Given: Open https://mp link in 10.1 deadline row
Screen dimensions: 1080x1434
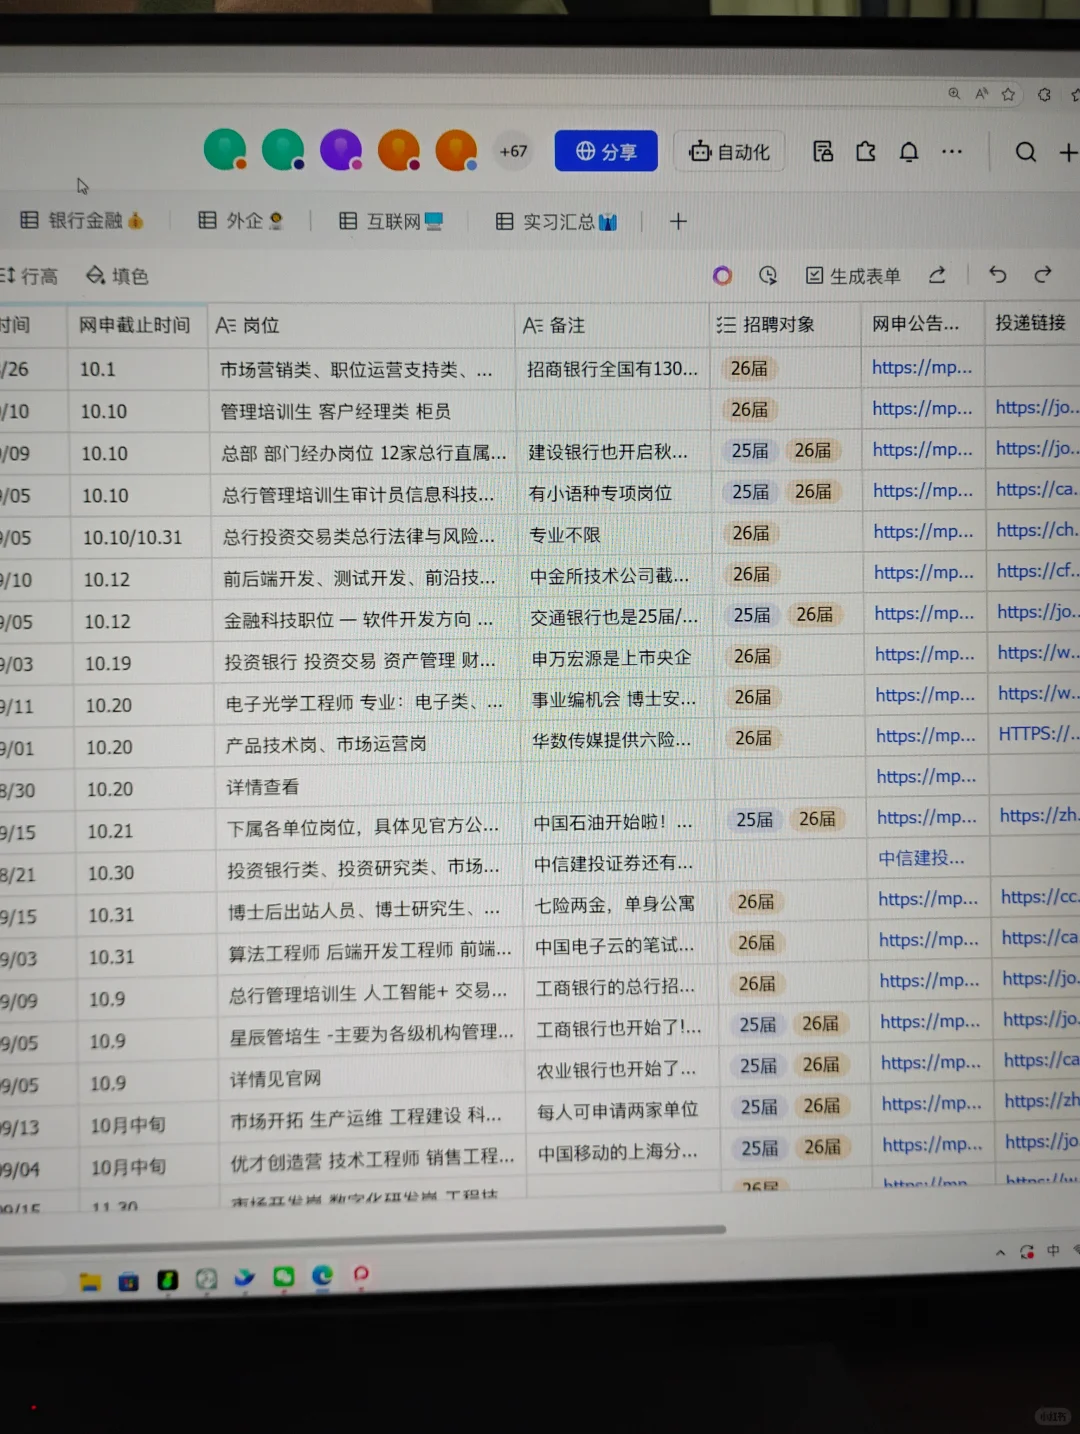Looking at the screenshot, I should point(922,367).
